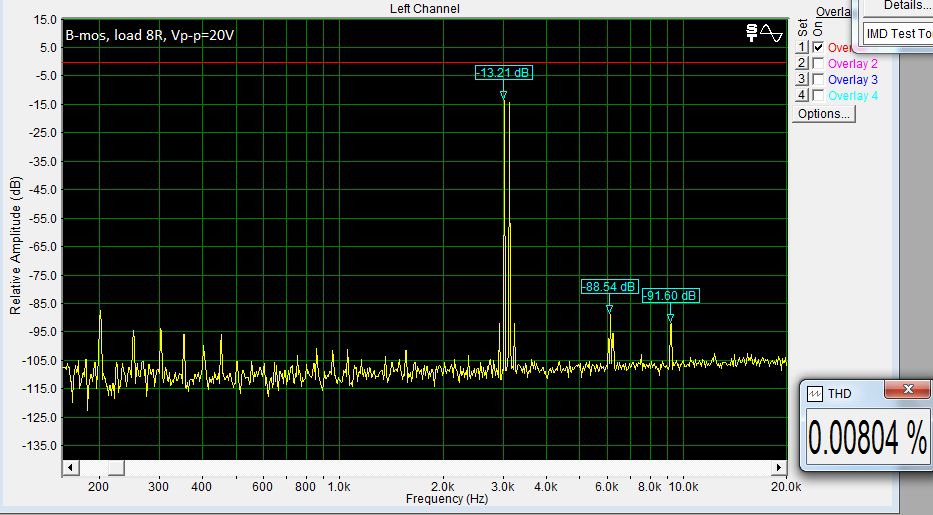Set overlay slot 1 button

[x=802, y=47]
